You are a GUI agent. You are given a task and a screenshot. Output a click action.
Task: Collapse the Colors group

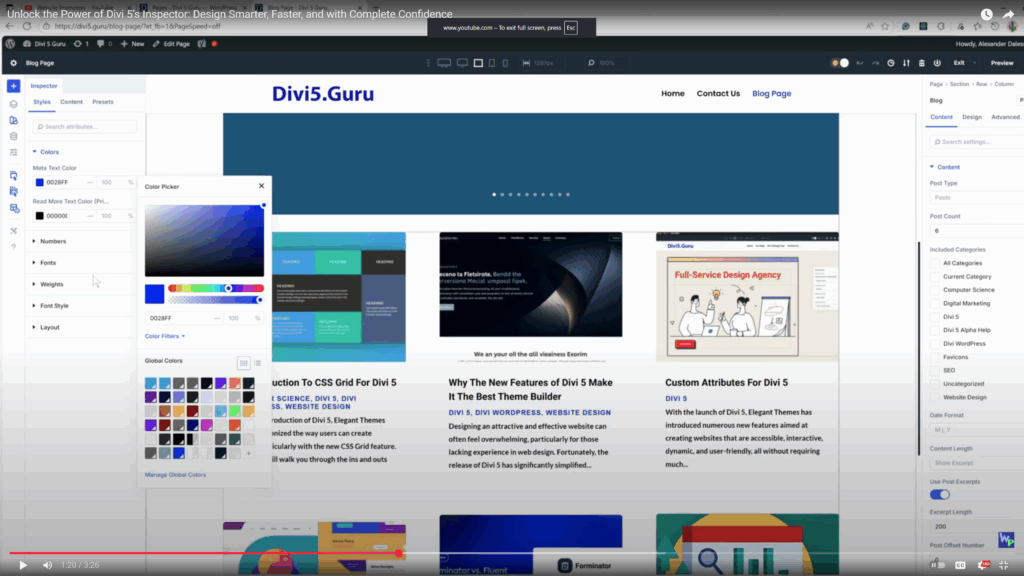tap(46, 152)
